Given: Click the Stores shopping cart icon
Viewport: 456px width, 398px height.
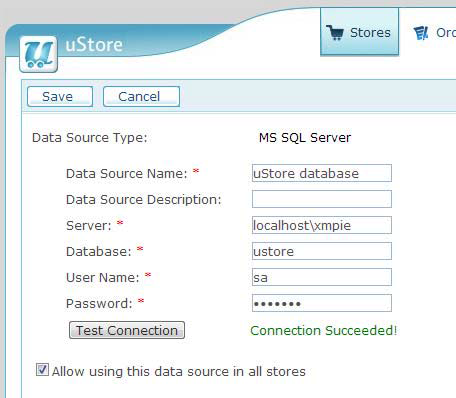Looking at the screenshot, I should 335,33.
